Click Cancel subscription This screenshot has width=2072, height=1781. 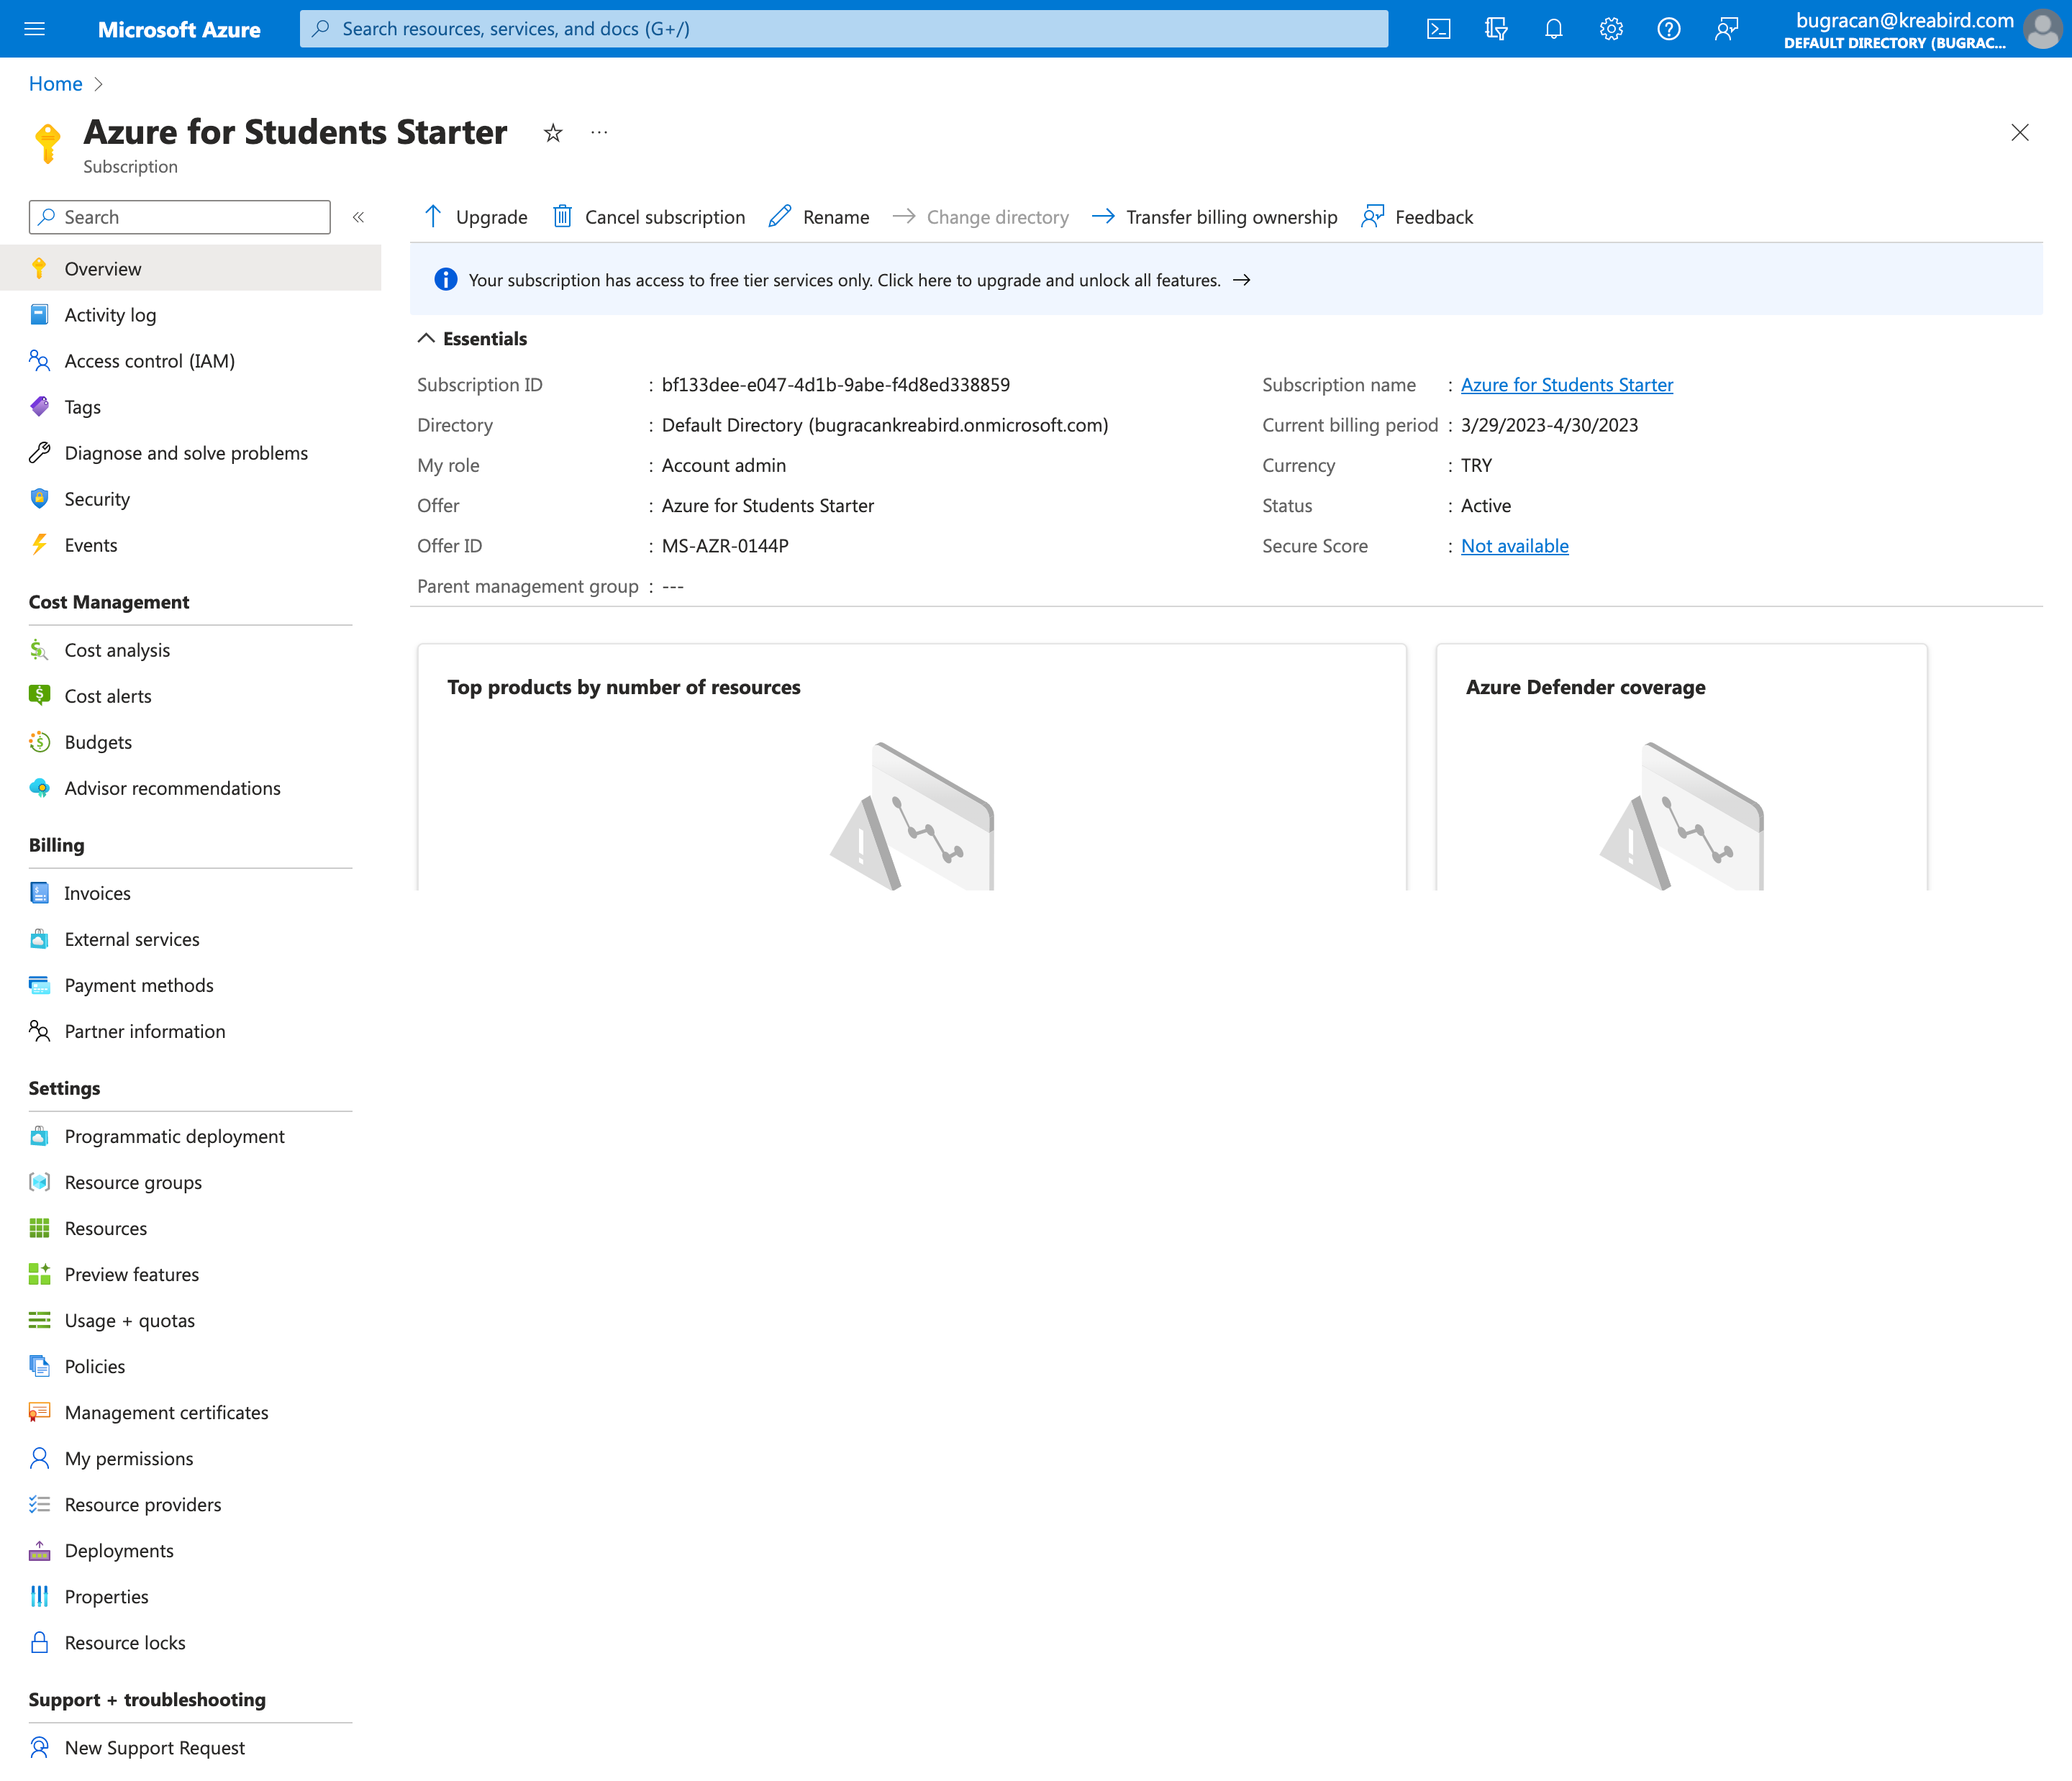pyautogui.click(x=649, y=217)
